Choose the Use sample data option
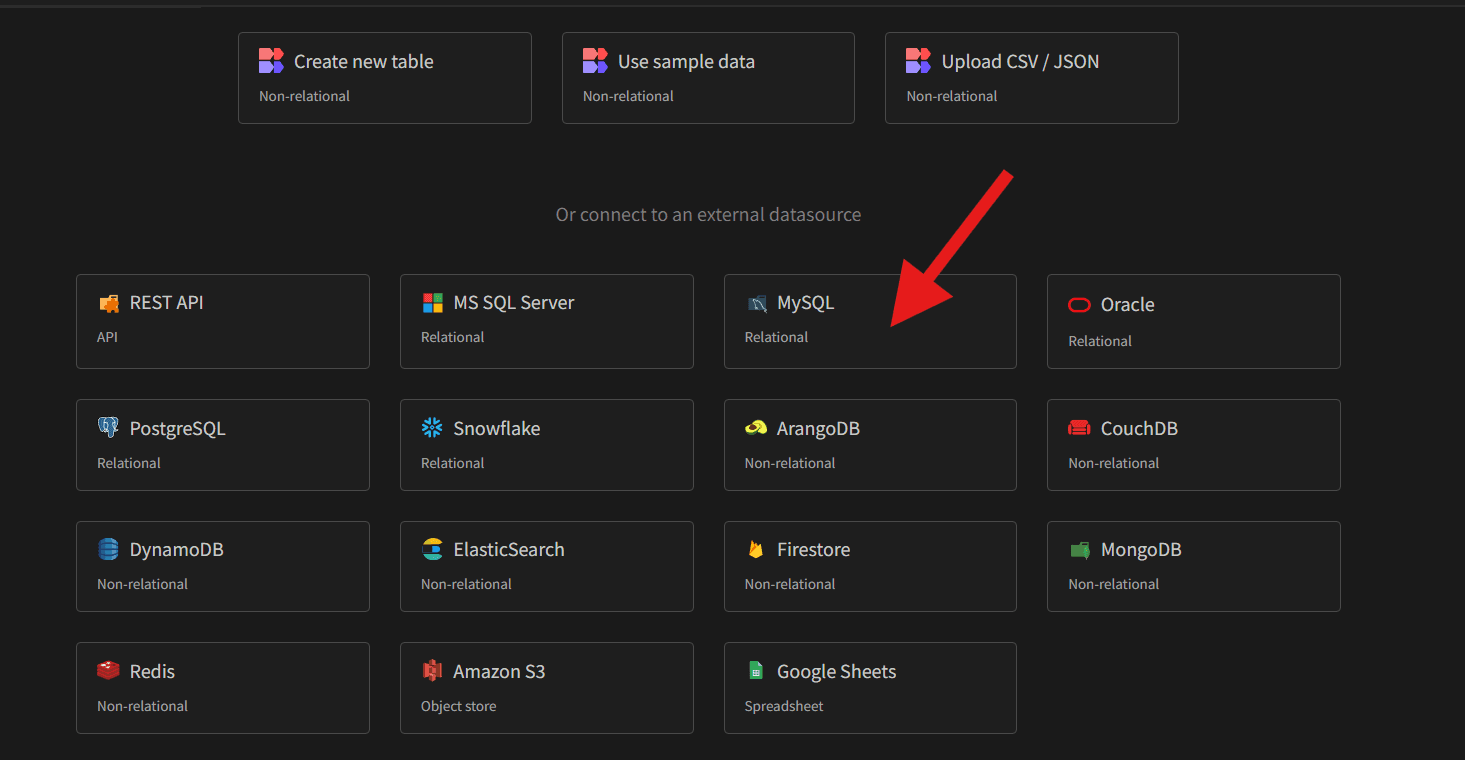Screen dimensions: 1465x760 [708, 78]
